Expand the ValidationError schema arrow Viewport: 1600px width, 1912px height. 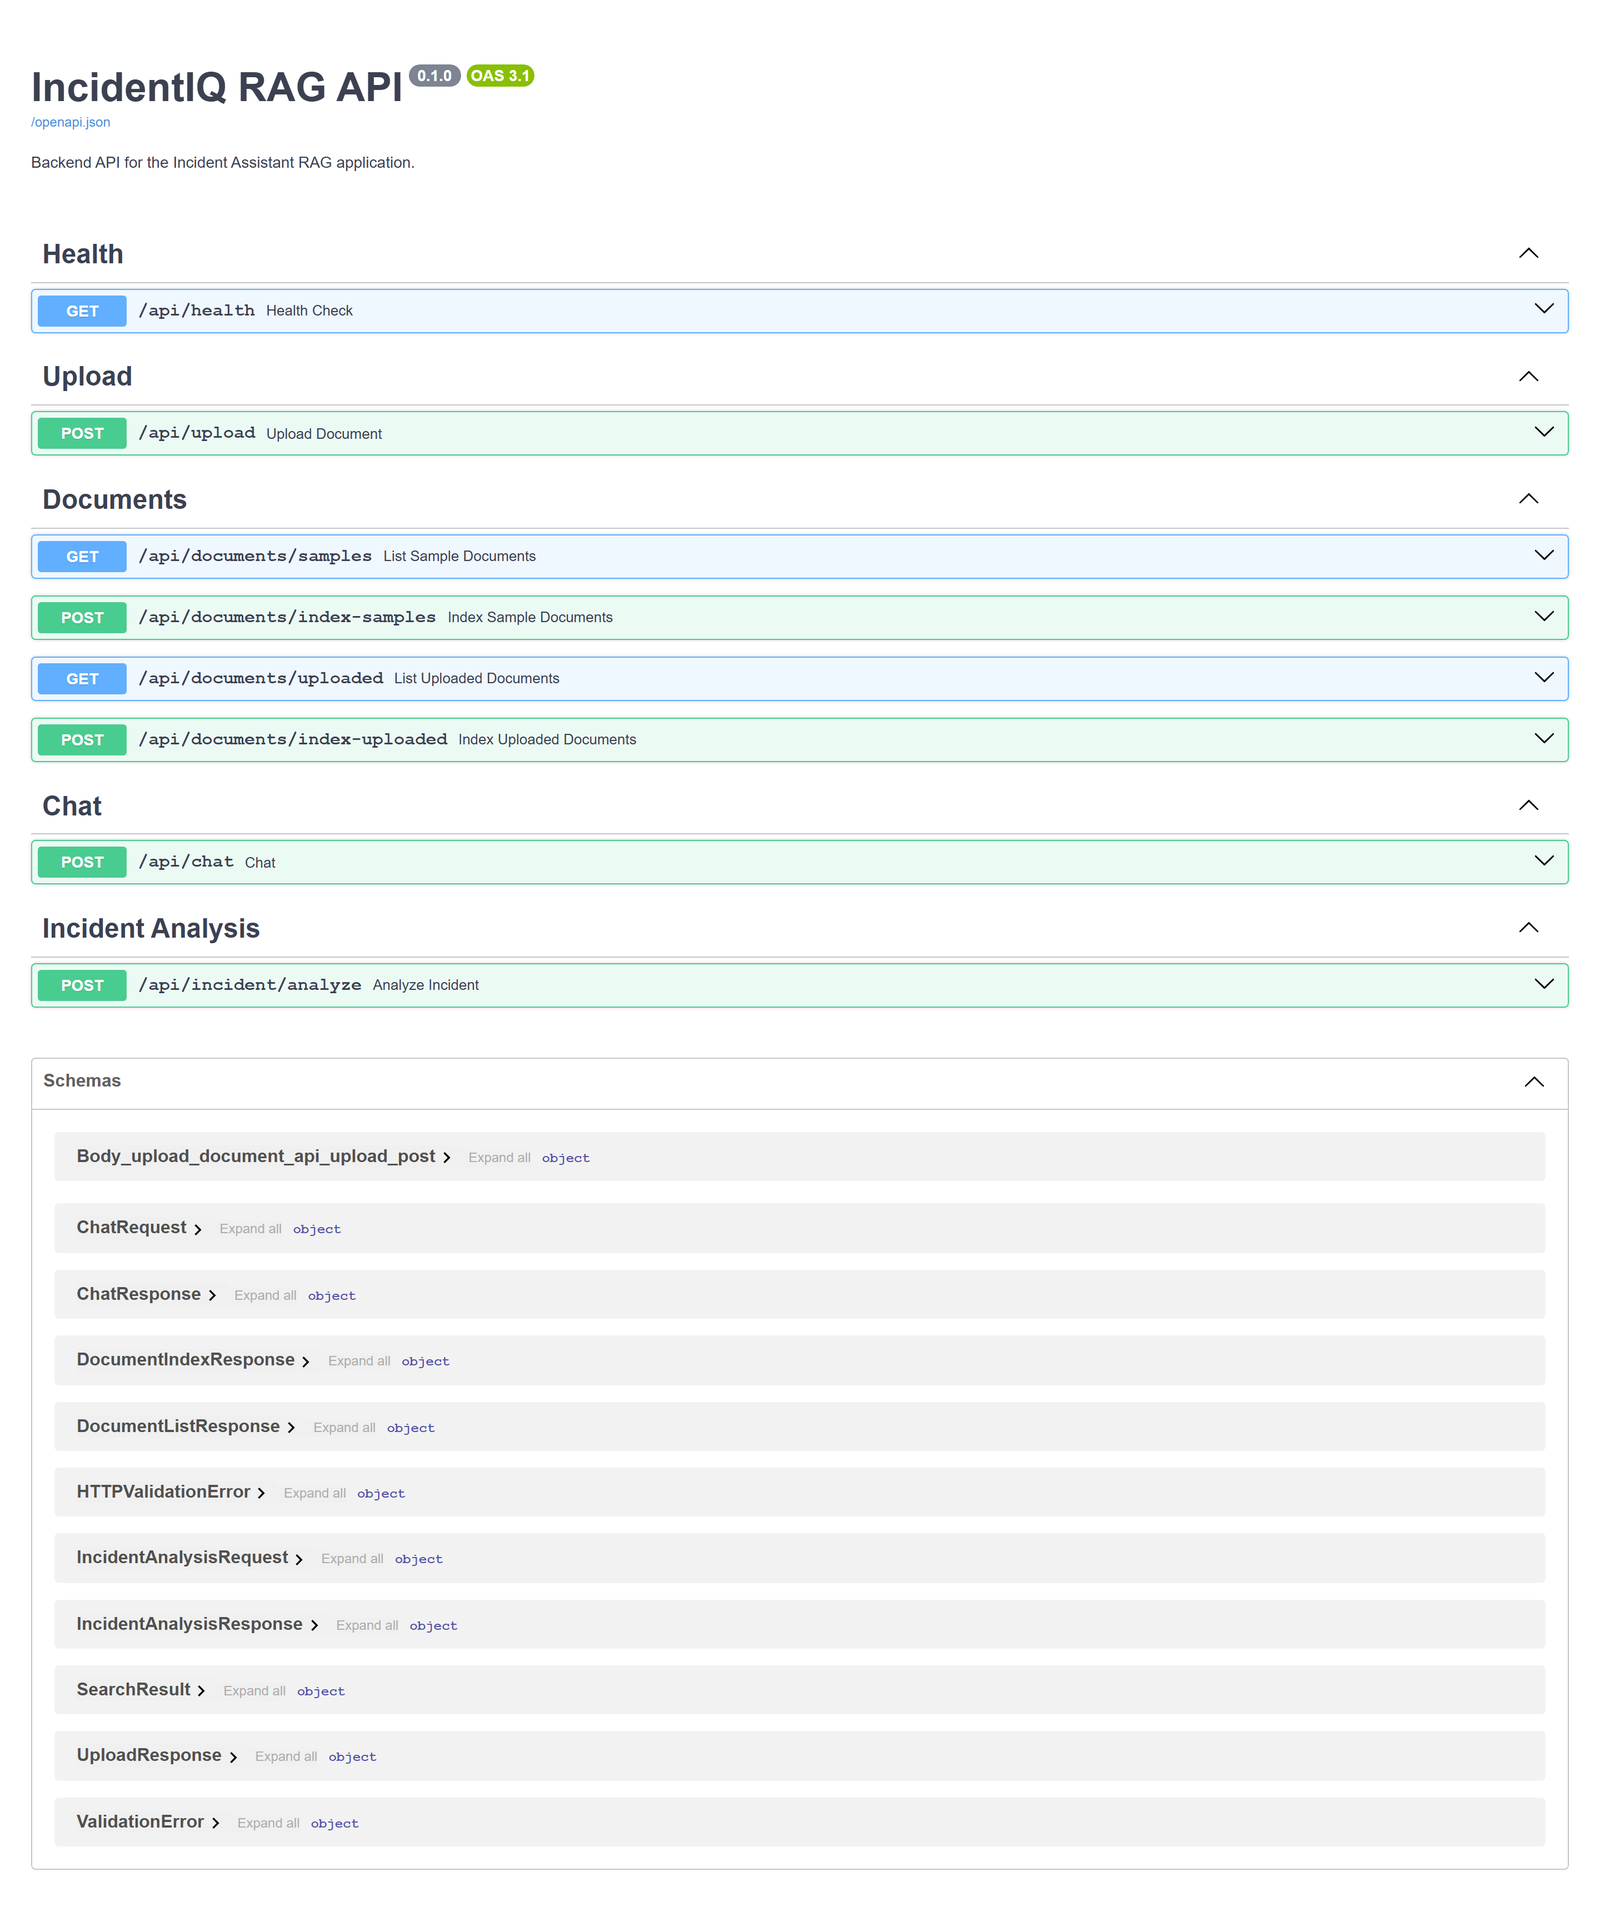(x=215, y=1823)
